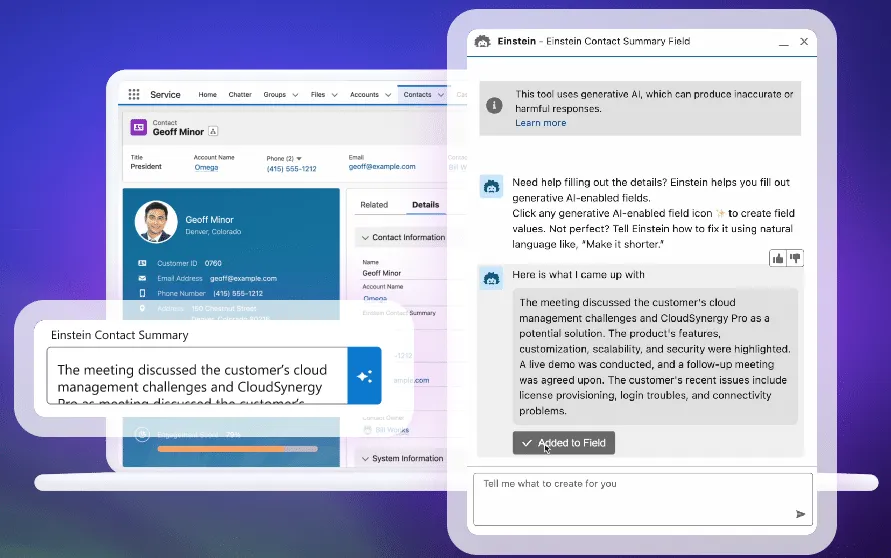Image resolution: width=891 pixels, height=558 pixels.
Task: Click the (415) 555-1212 phone link in header
Action: (292, 169)
